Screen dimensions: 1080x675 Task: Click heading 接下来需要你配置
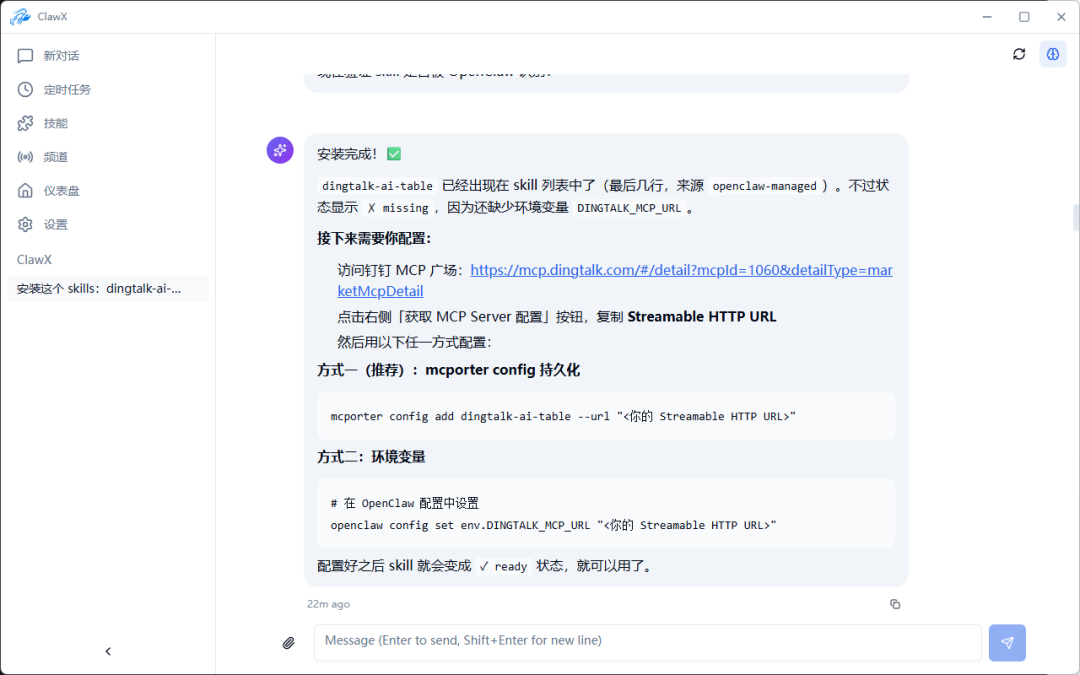pyautogui.click(x=374, y=238)
